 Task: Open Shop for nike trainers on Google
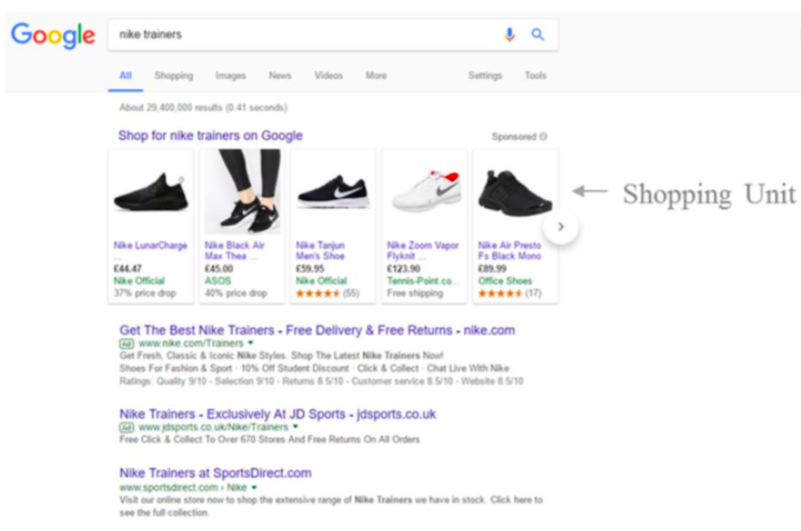(x=210, y=135)
